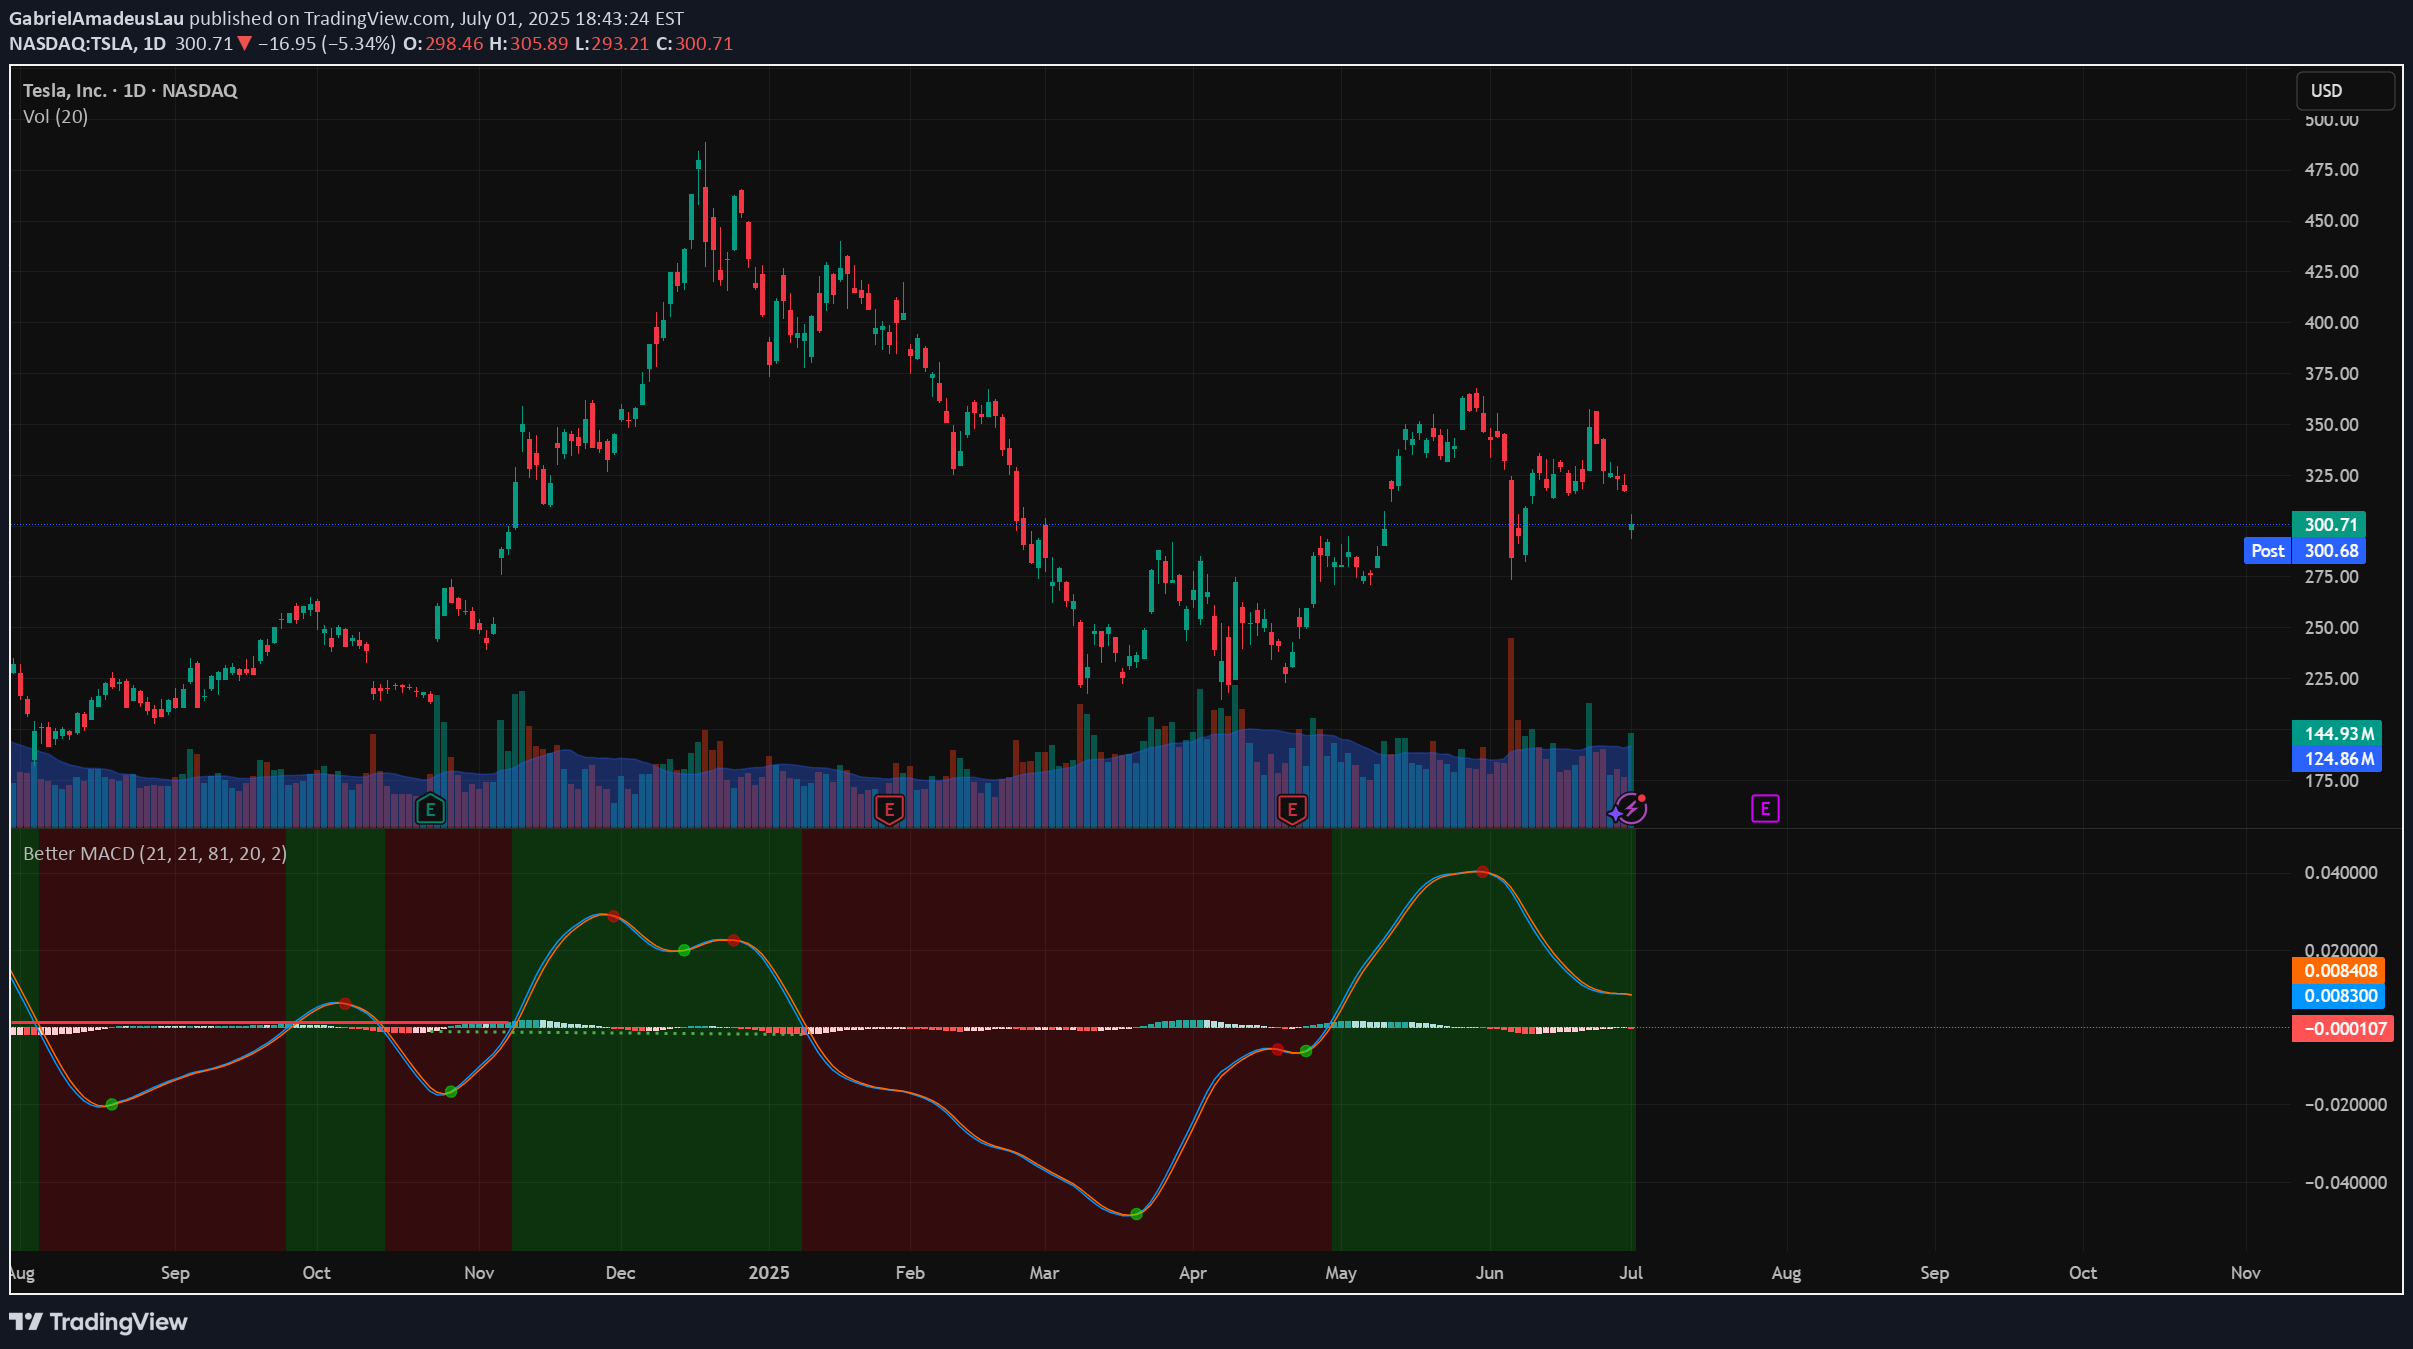Click the purple upcoming earnings E marker
The width and height of the screenshot is (2413, 1349).
click(1765, 808)
